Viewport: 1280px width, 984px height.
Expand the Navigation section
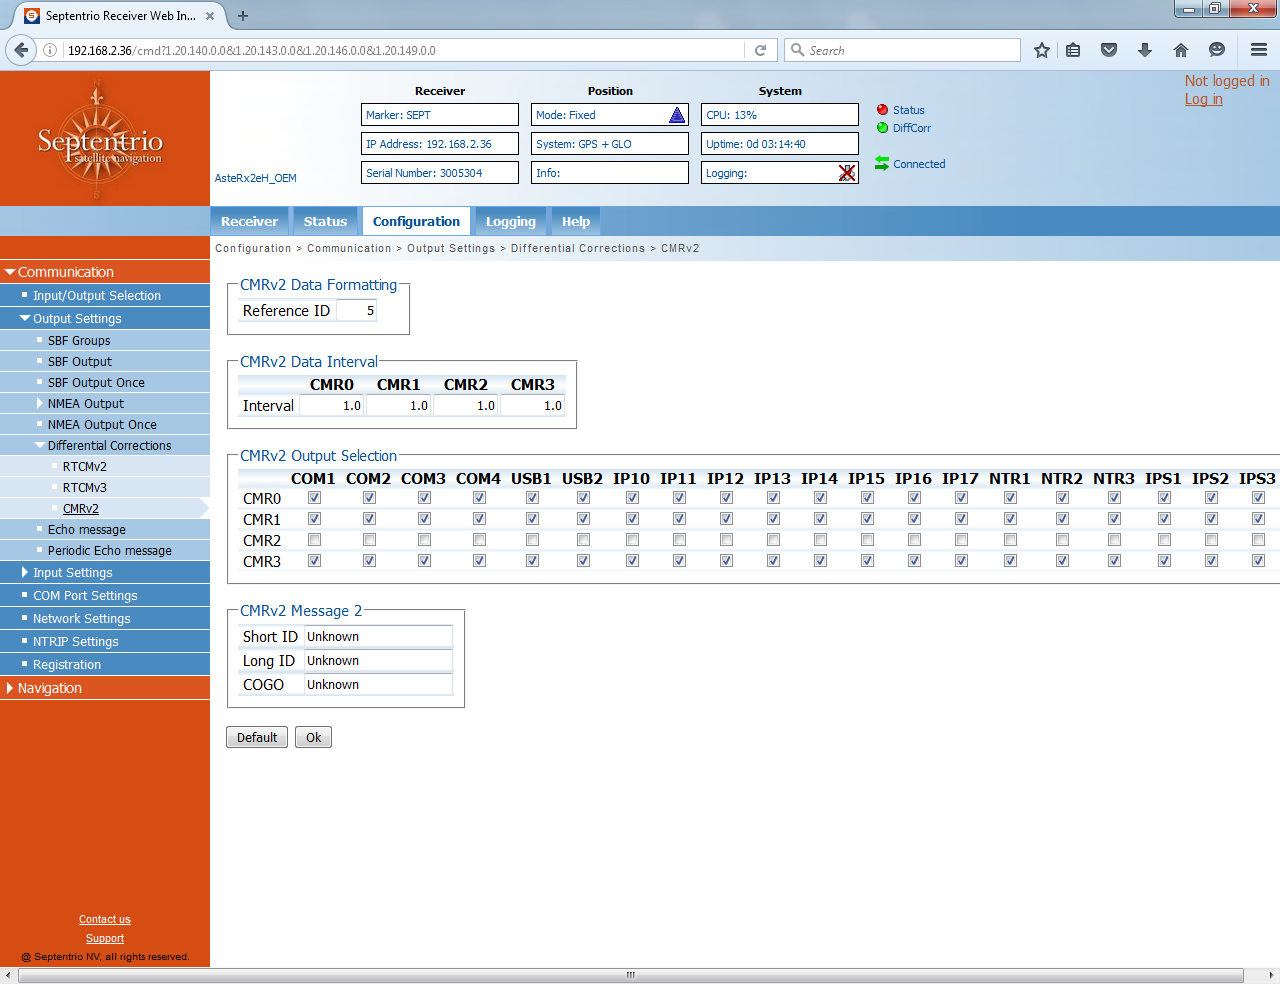coord(10,688)
